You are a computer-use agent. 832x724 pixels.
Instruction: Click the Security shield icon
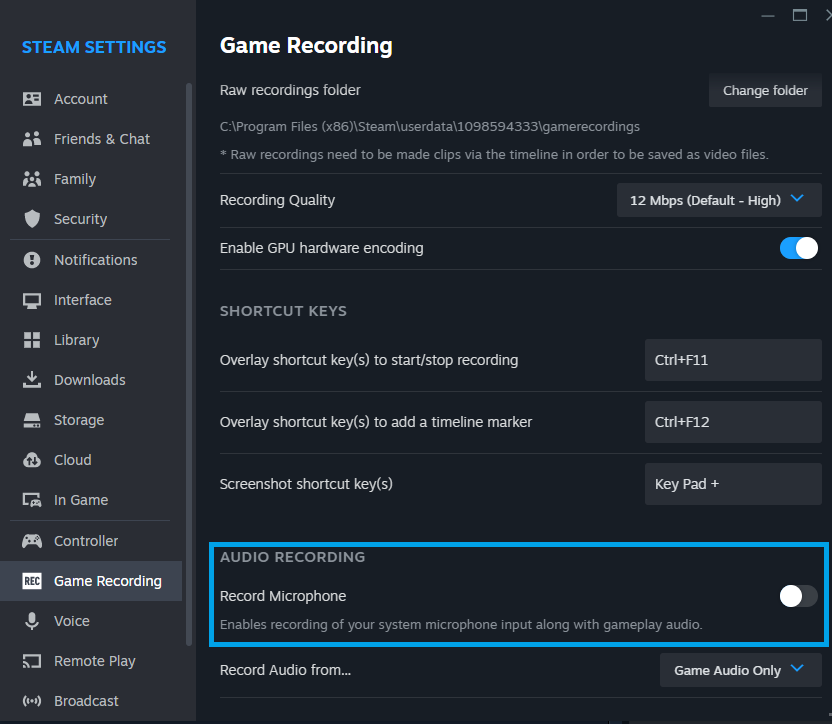(32, 219)
